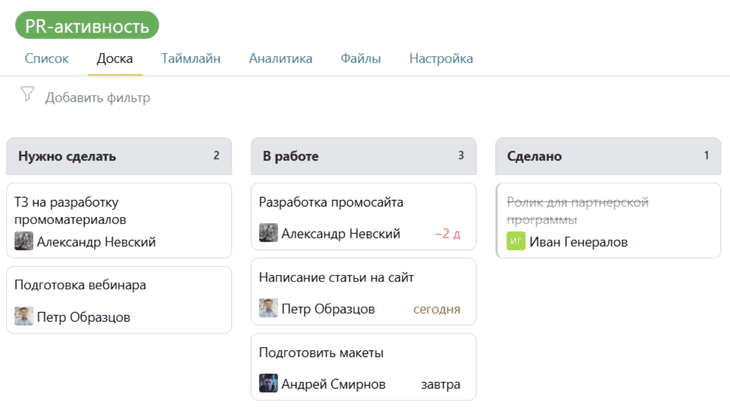Go to the Аналитика tab
The height and width of the screenshot is (414, 730).
pyautogui.click(x=280, y=59)
